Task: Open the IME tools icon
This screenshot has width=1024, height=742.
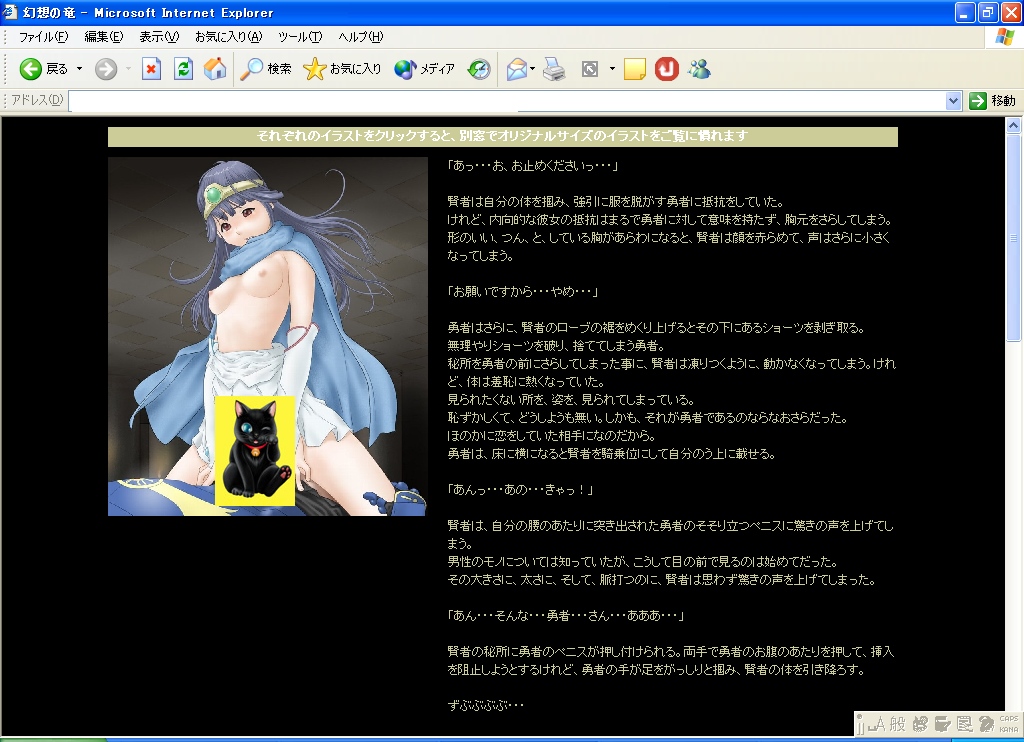Action: [x=942, y=724]
